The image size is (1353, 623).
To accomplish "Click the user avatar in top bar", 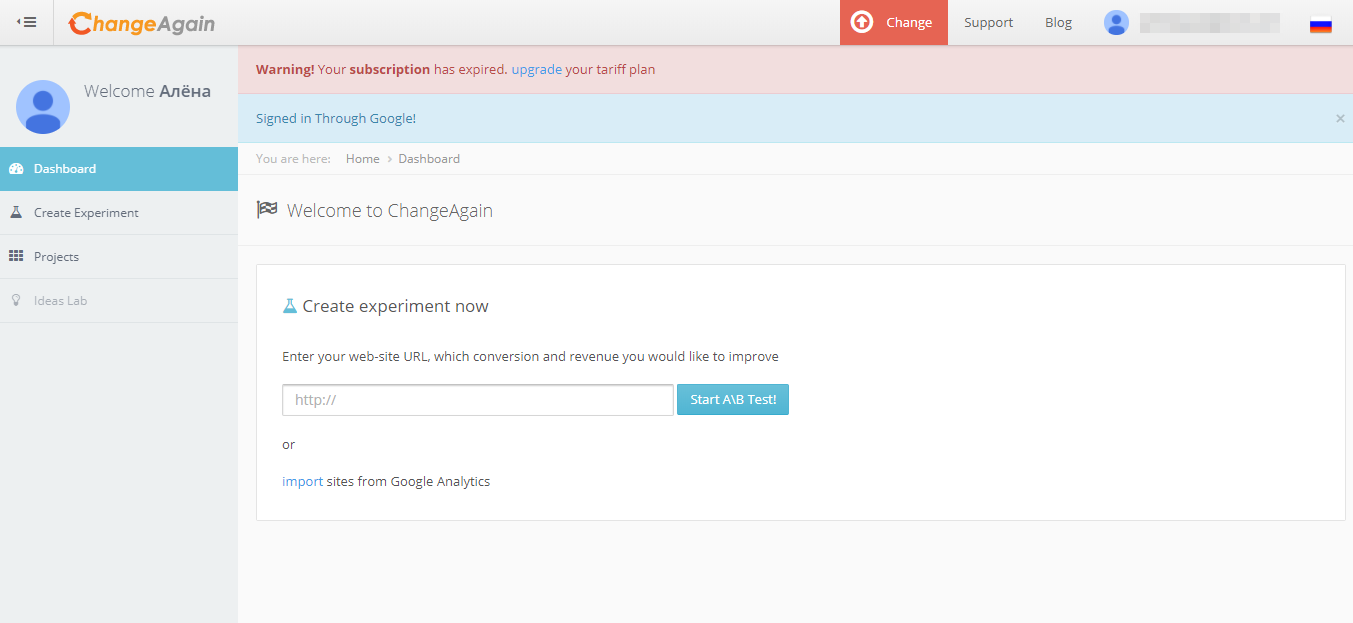I will coord(1116,22).
